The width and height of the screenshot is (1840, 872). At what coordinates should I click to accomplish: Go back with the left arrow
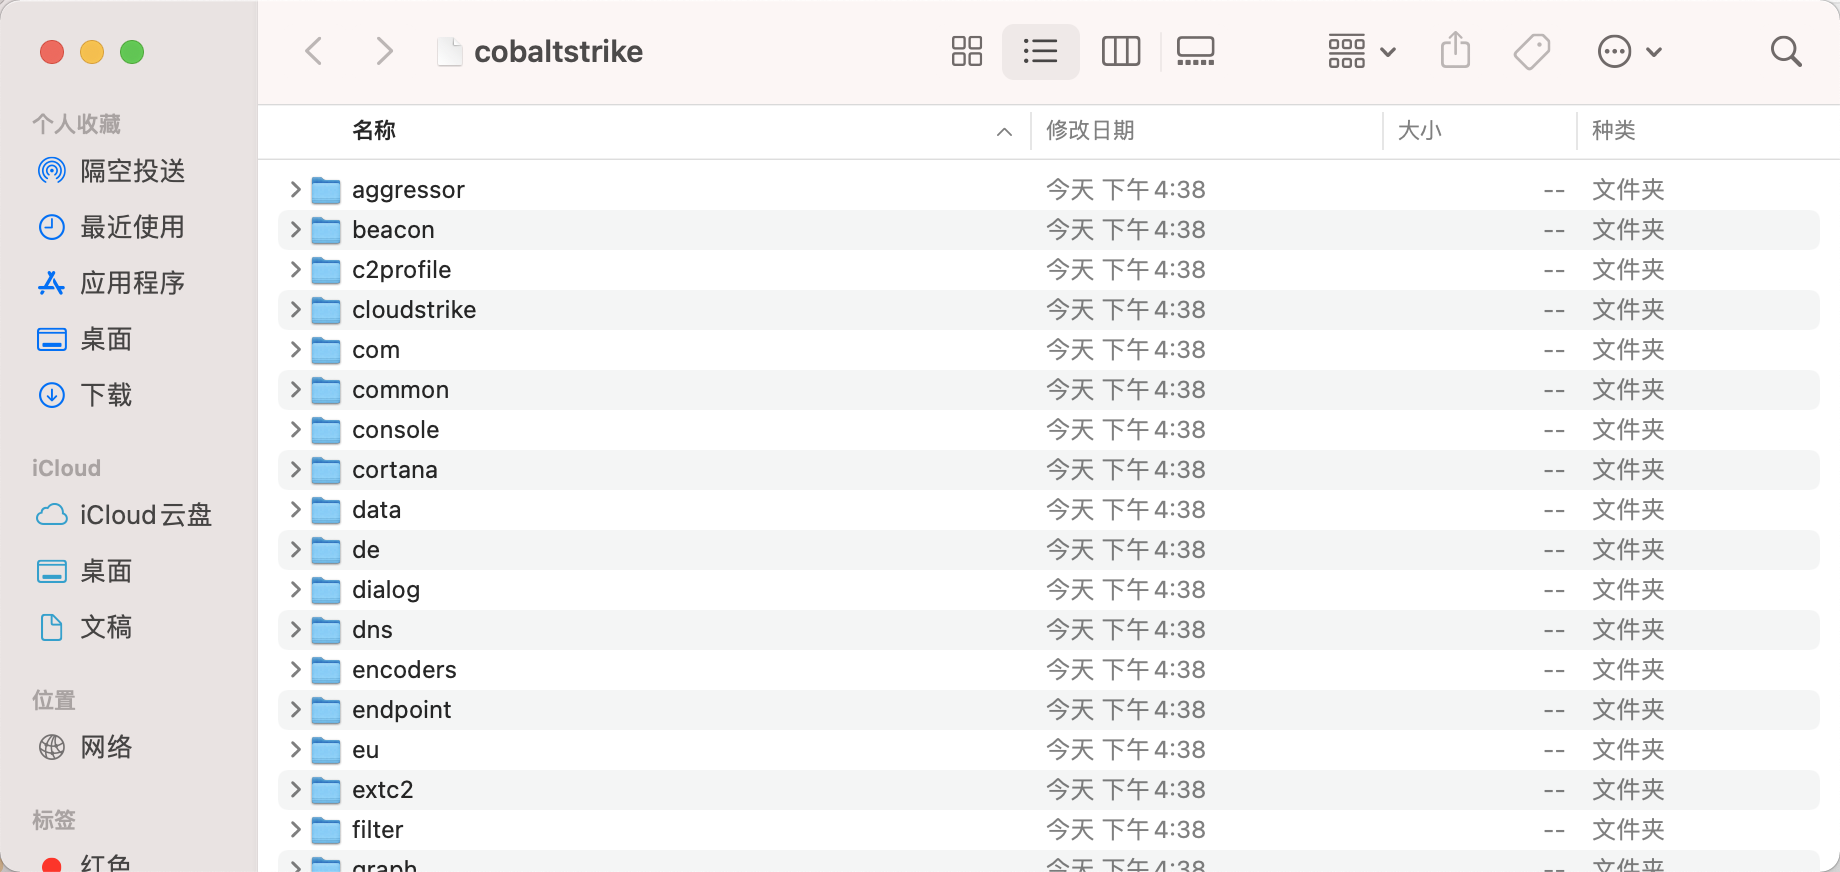point(314,51)
